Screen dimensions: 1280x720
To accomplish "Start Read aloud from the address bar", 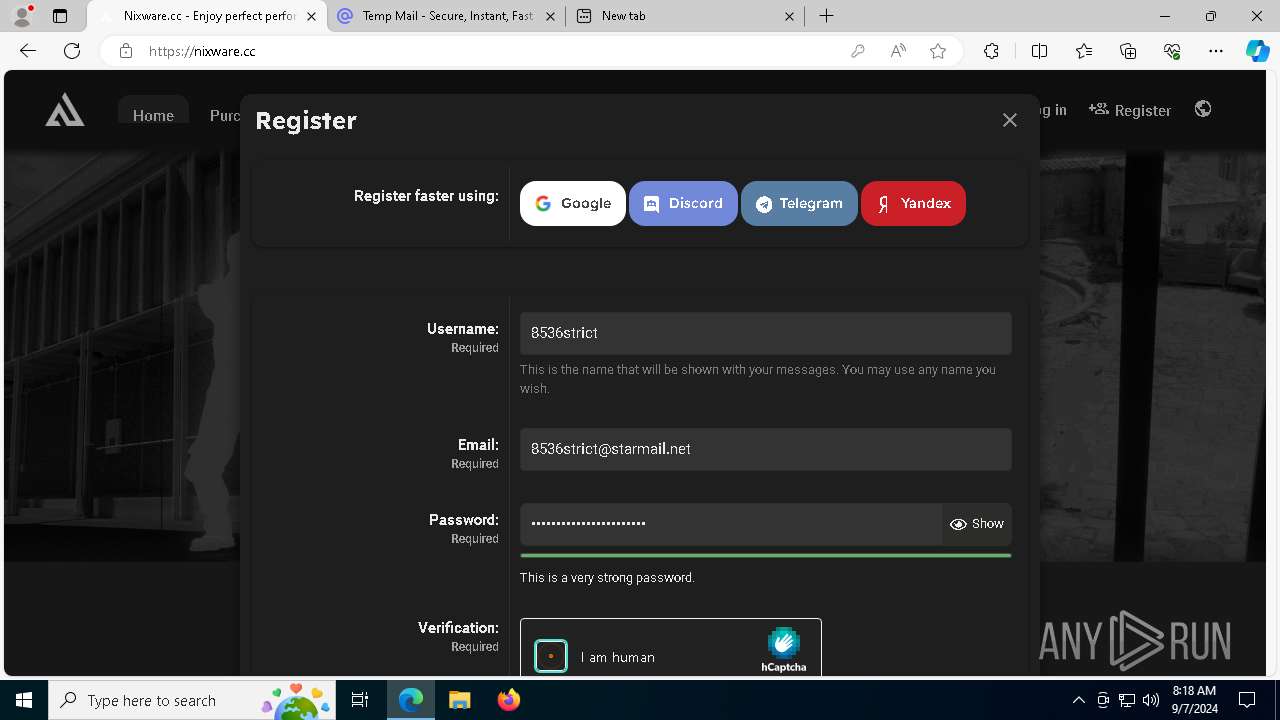I will pos(898,51).
